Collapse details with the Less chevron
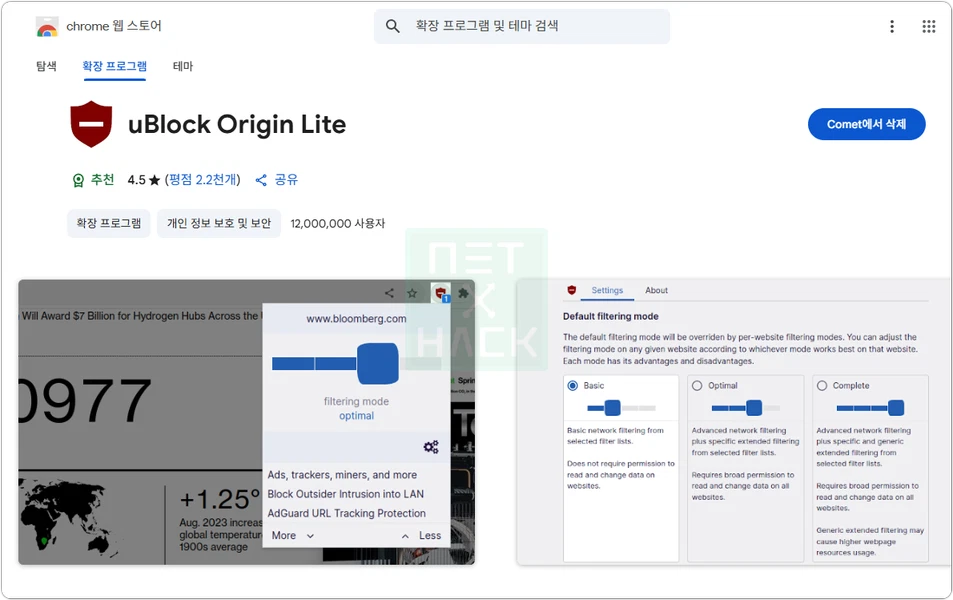Image resolution: width=953 pixels, height=600 pixels. (x=405, y=536)
